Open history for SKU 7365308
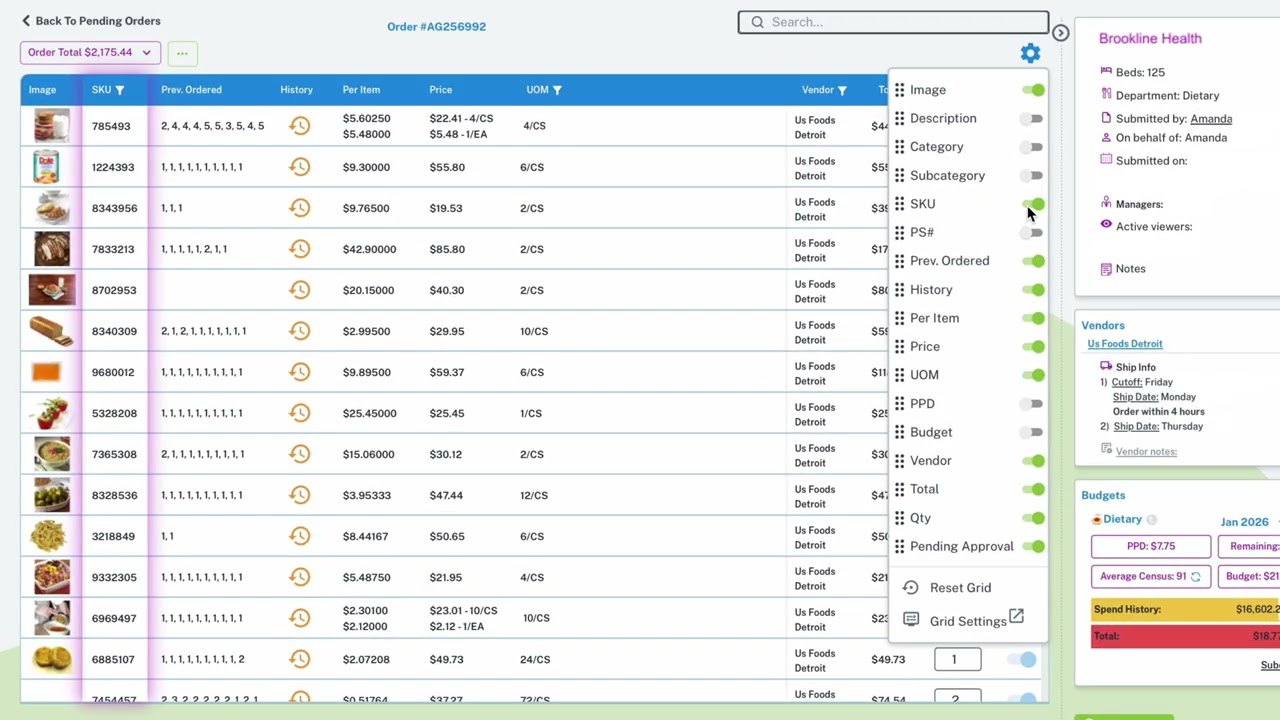This screenshot has width=1280, height=720. [299, 454]
